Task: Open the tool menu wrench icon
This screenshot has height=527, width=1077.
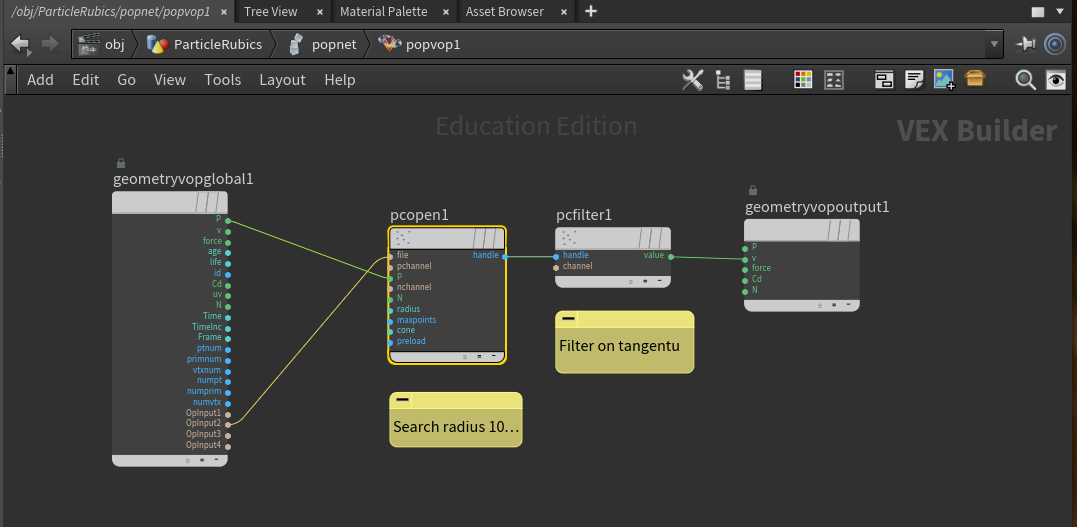Action: (692, 80)
